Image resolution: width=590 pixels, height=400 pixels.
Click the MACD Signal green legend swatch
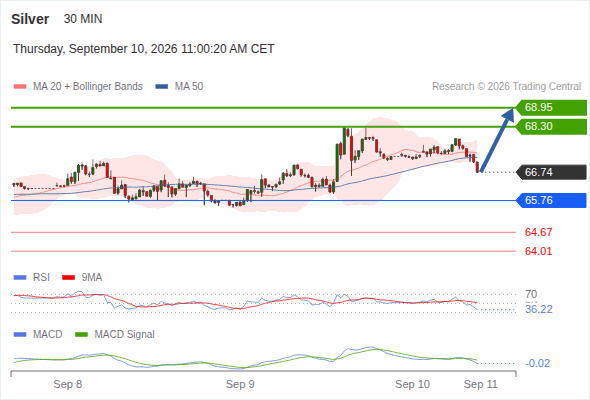point(81,334)
